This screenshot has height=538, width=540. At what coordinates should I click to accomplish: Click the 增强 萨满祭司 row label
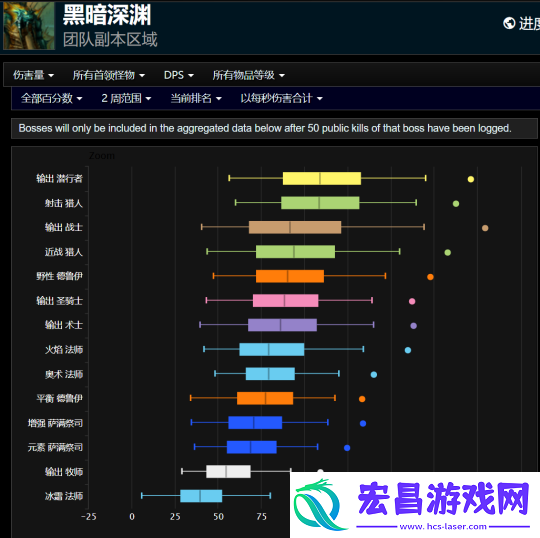(x=55, y=423)
